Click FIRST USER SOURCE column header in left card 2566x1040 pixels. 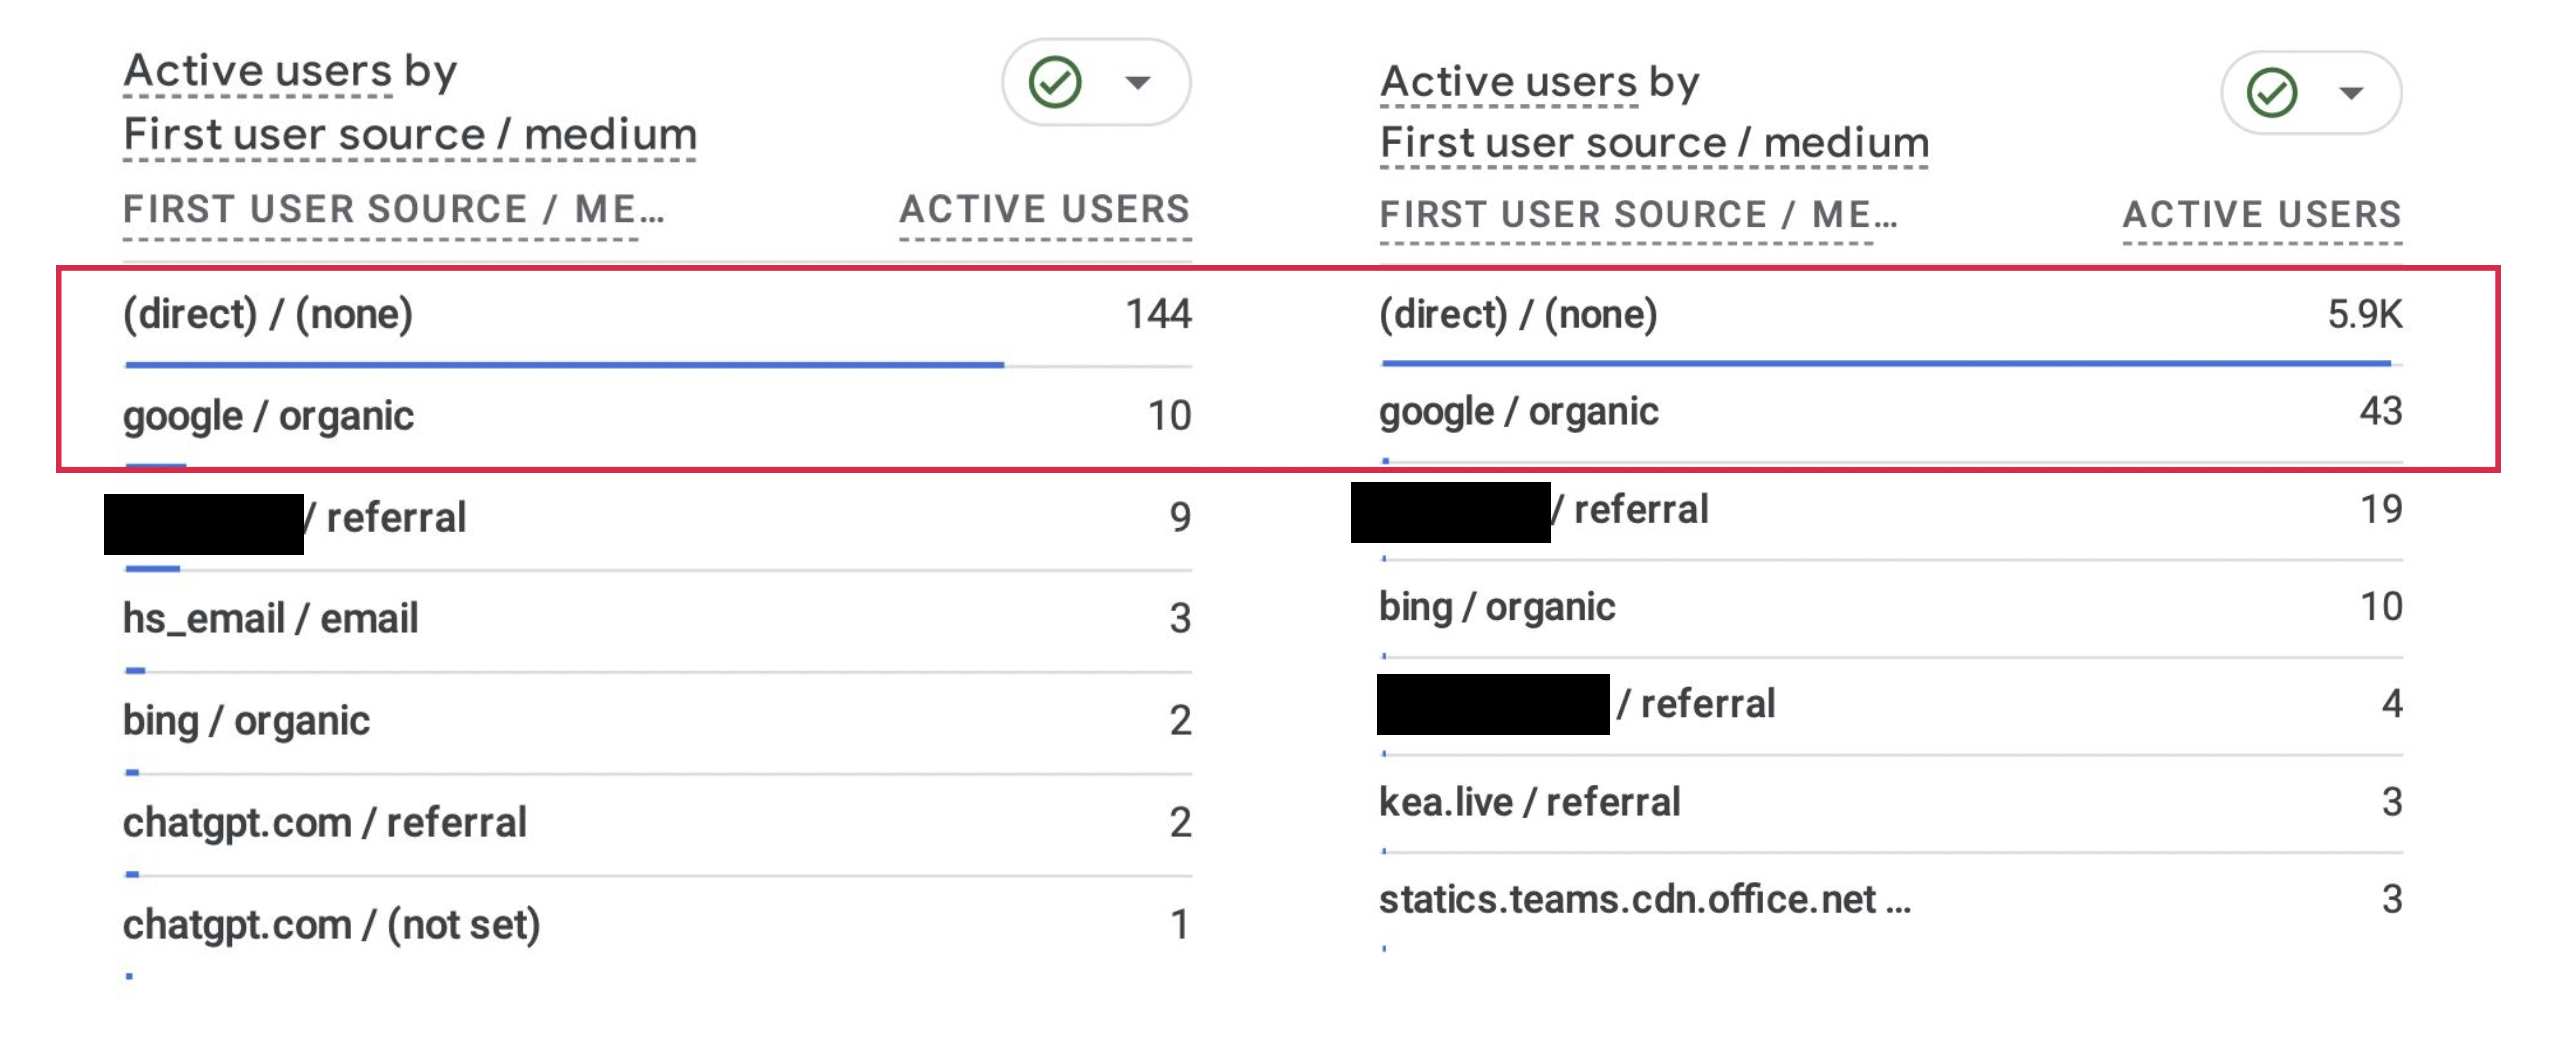tap(393, 210)
